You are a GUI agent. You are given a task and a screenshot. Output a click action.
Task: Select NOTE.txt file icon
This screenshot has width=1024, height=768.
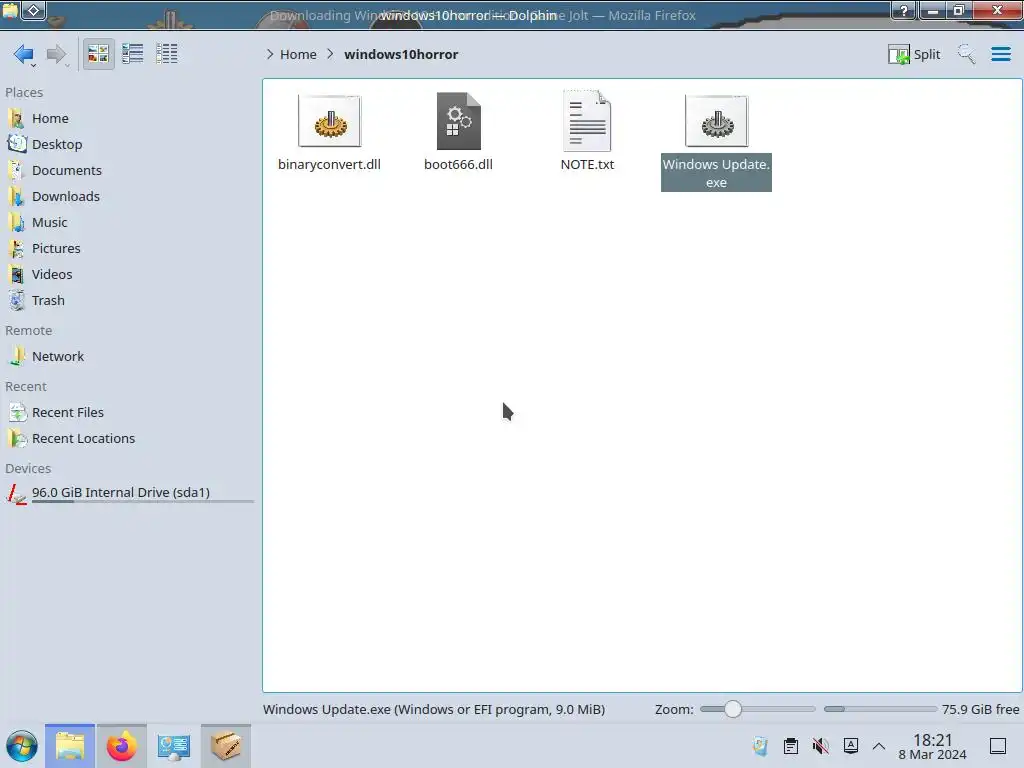coord(587,121)
